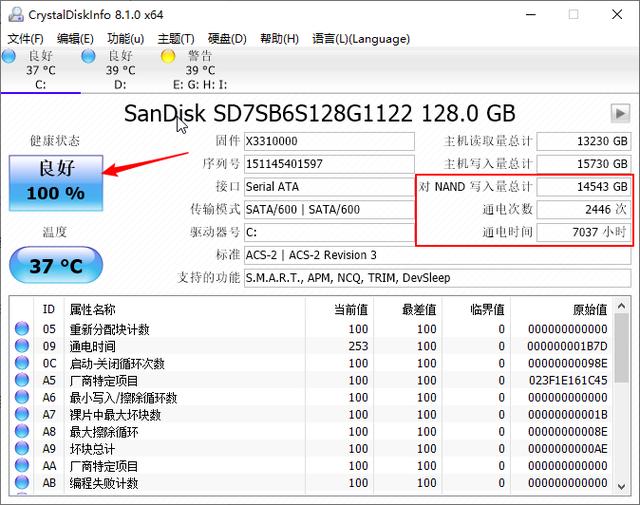Click status orb for attribute AB row

click(x=22, y=483)
